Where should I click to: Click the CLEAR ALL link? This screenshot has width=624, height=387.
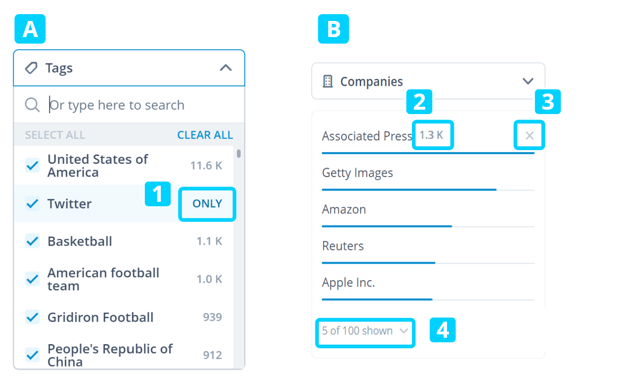(x=205, y=135)
